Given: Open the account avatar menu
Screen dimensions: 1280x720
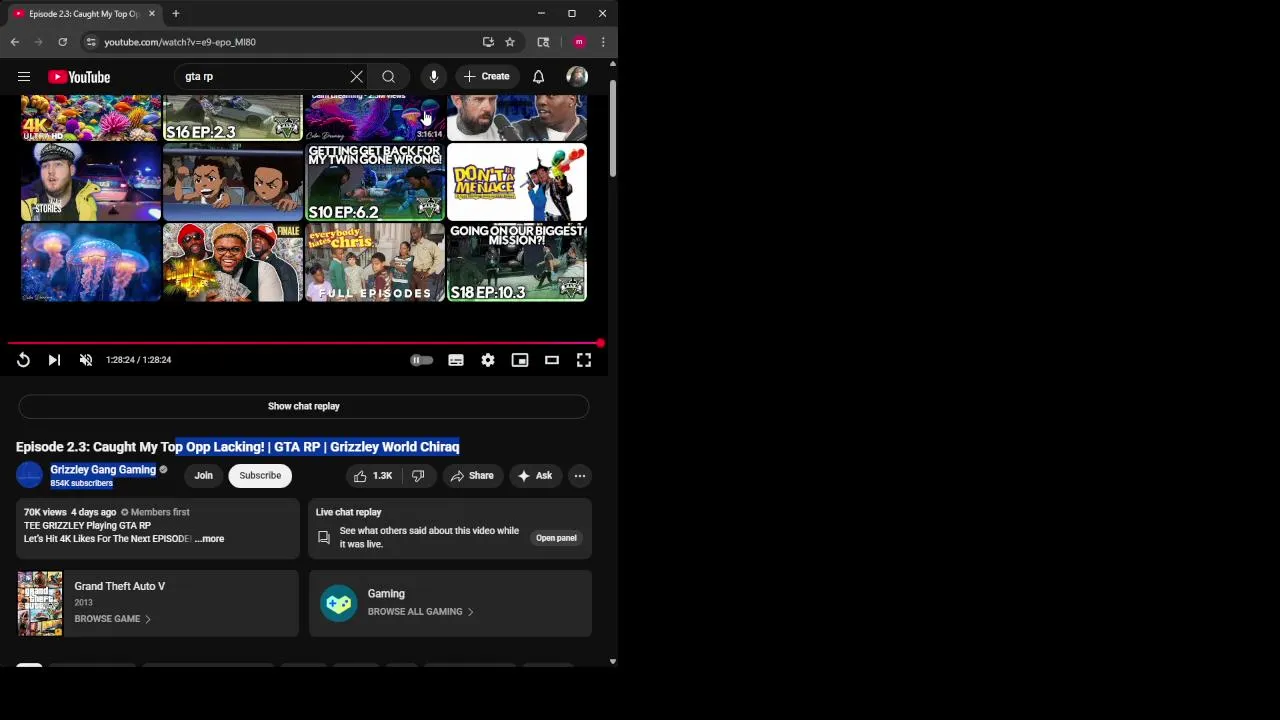Looking at the screenshot, I should [x=577, y=77].
